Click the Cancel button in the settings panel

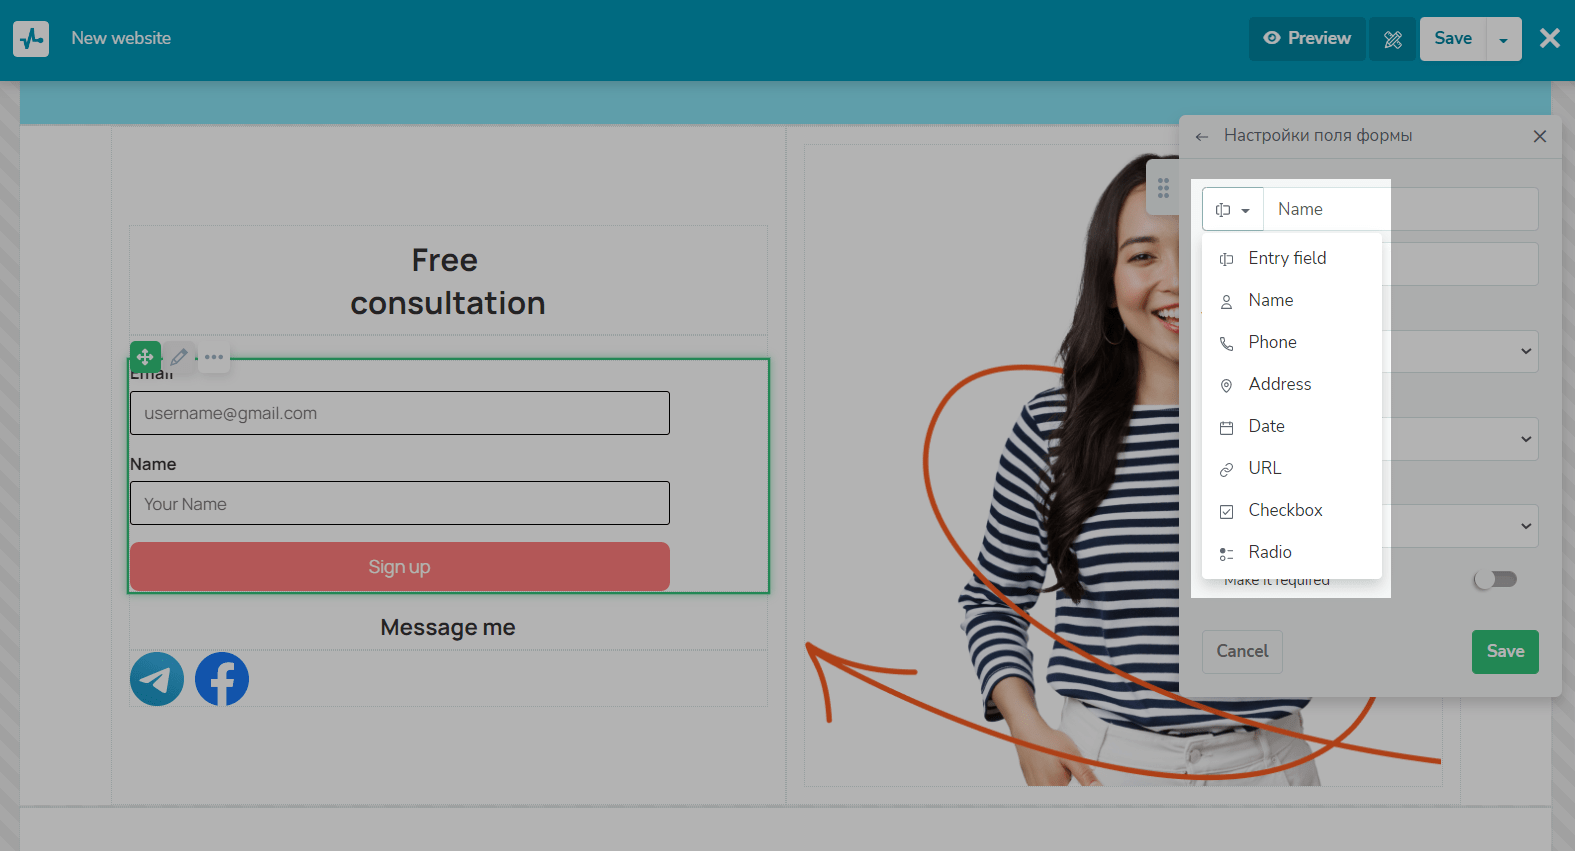click(1242, 652)
